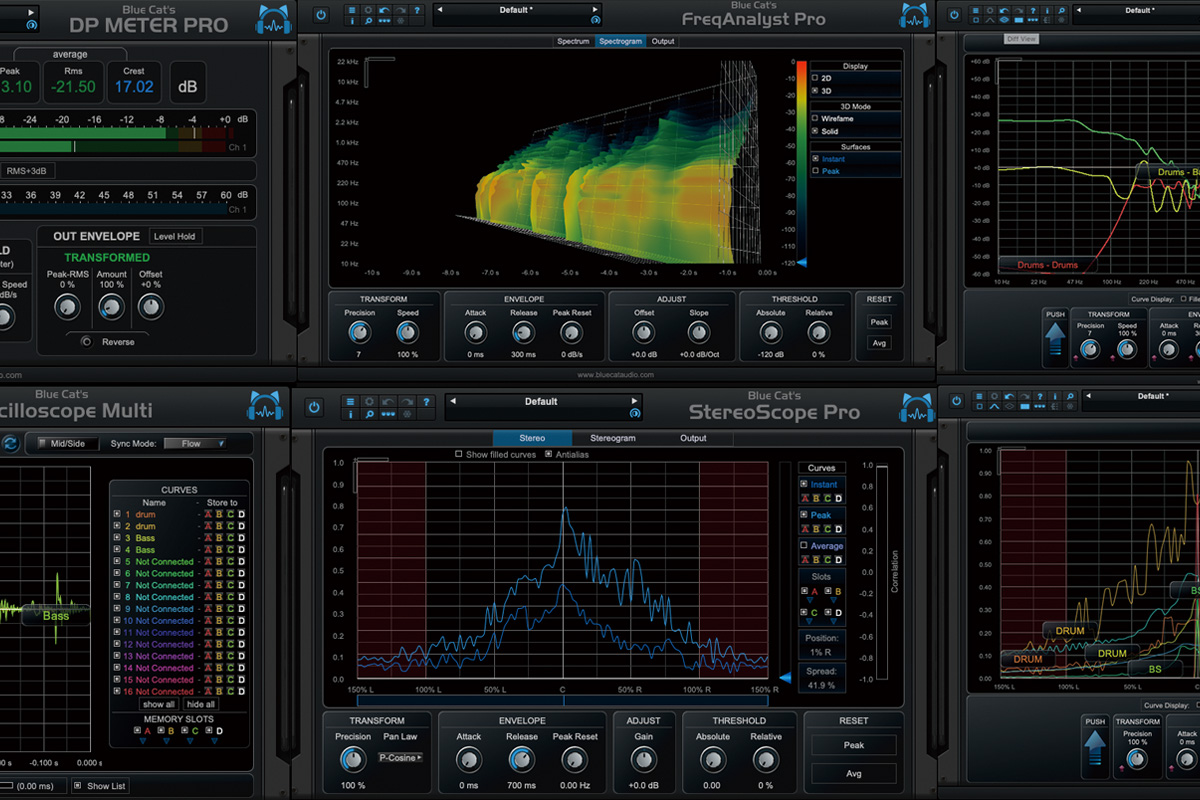This screenshot has width=1200, height=800.
Task: Undo last change in FreqAnalyst Pro
Action: [384, 10]
